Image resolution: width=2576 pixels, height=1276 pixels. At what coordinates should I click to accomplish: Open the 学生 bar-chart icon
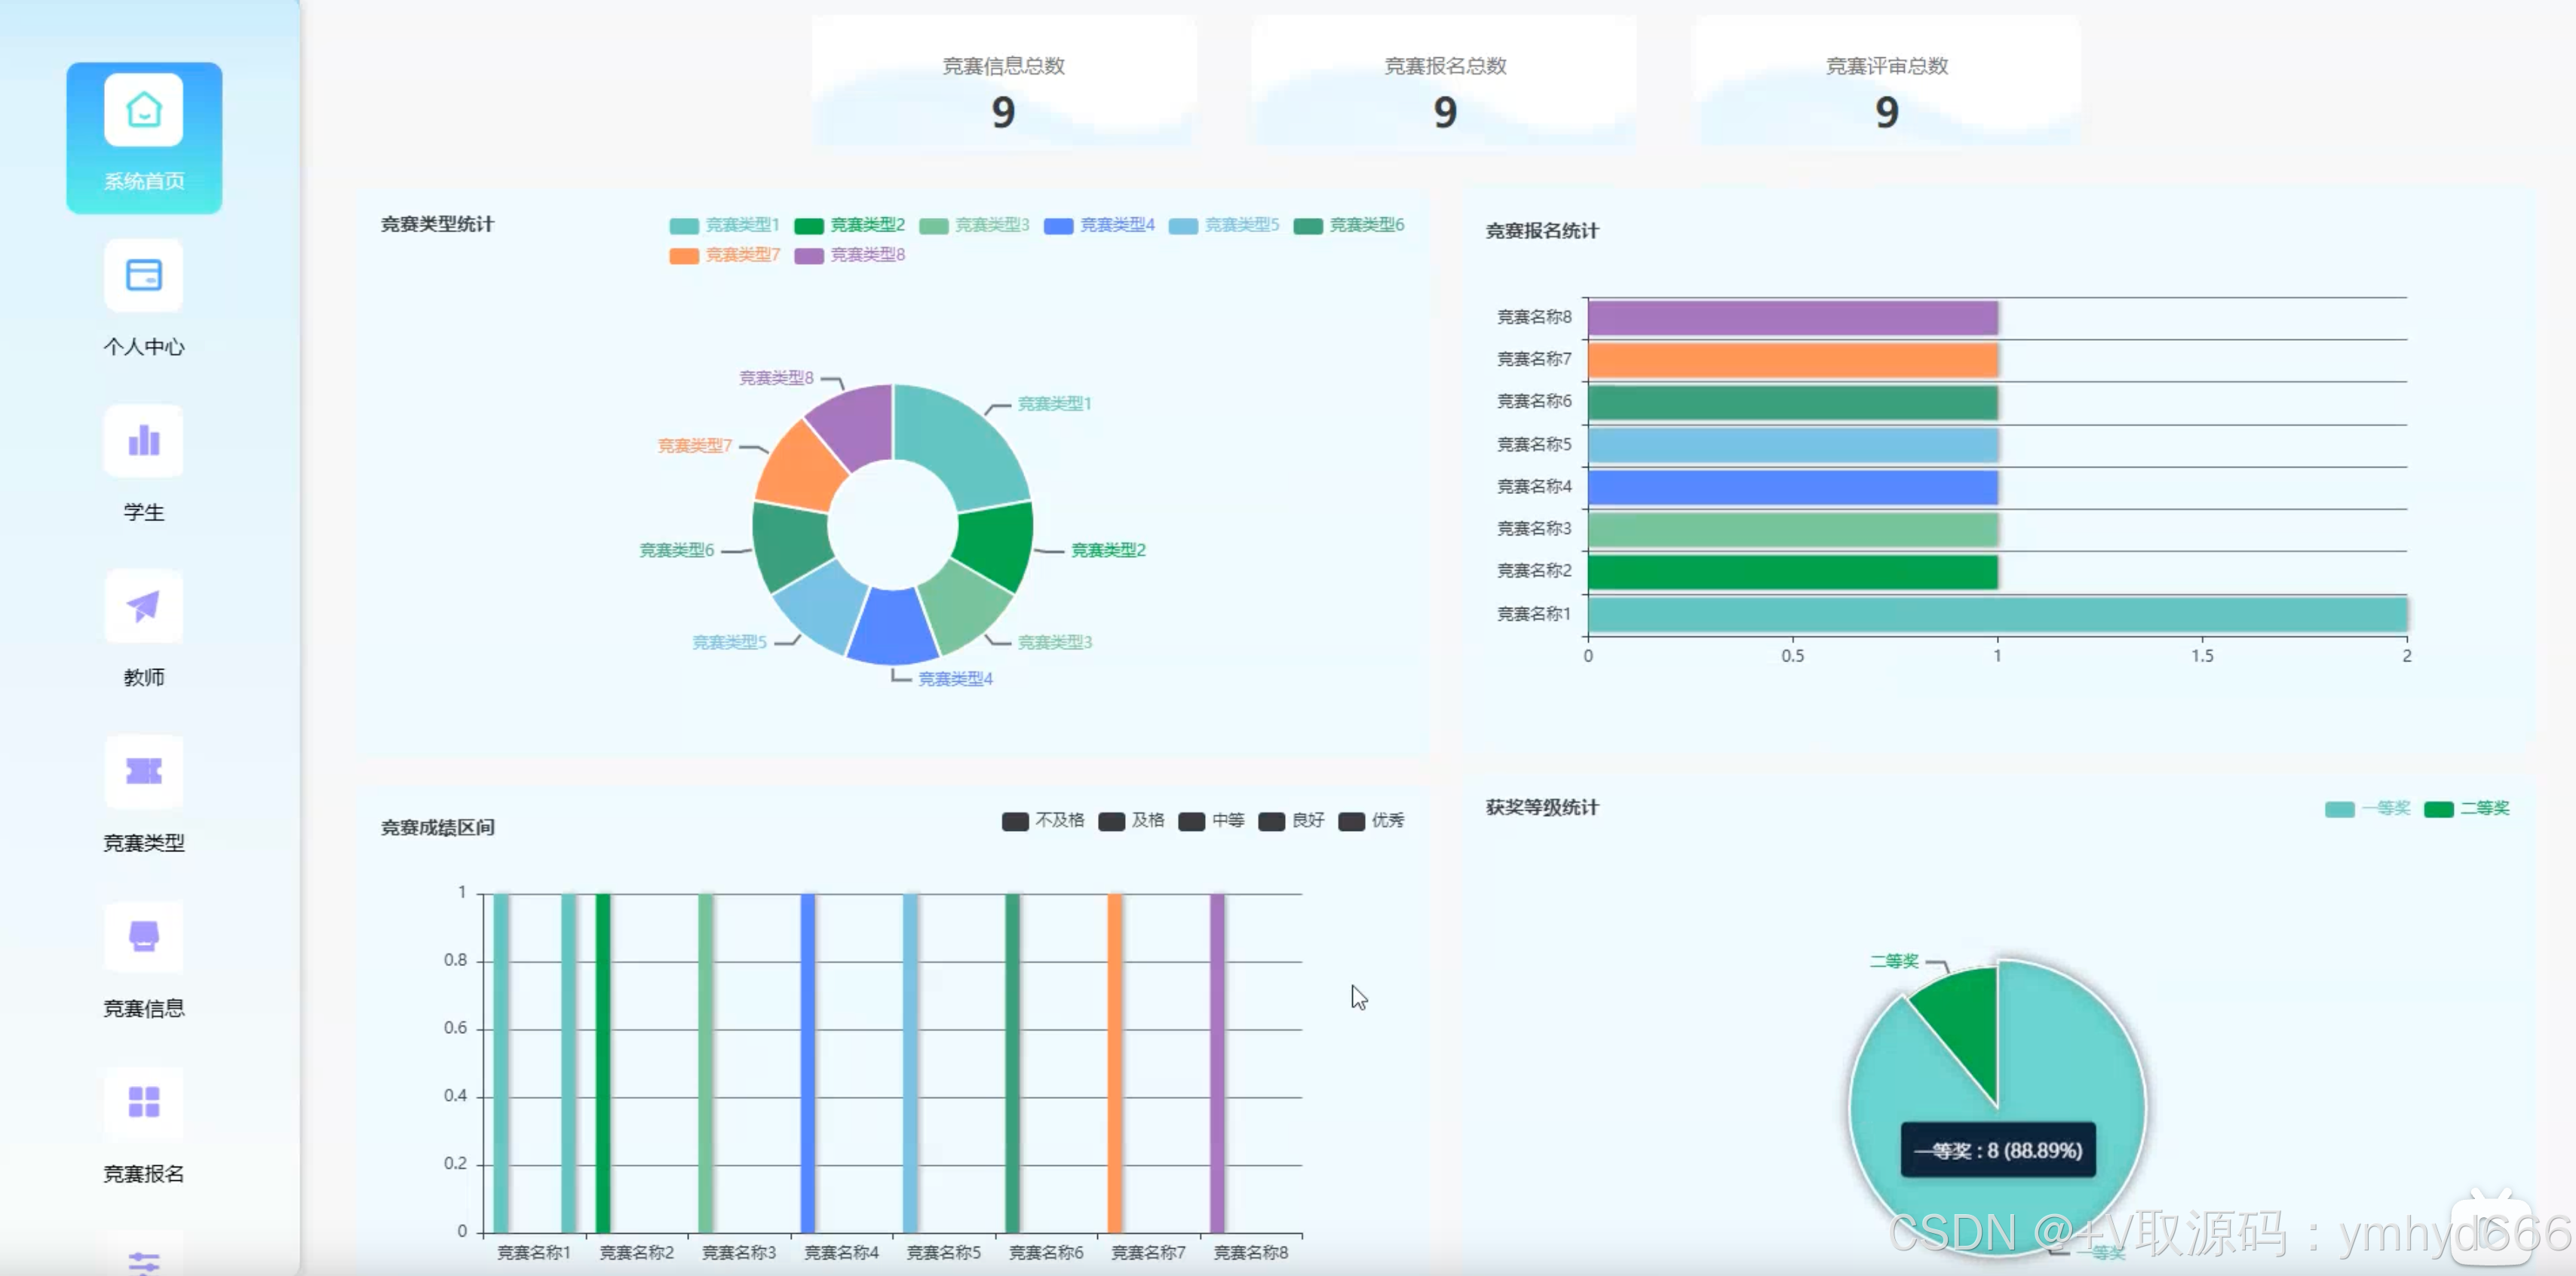coord(143,440)
